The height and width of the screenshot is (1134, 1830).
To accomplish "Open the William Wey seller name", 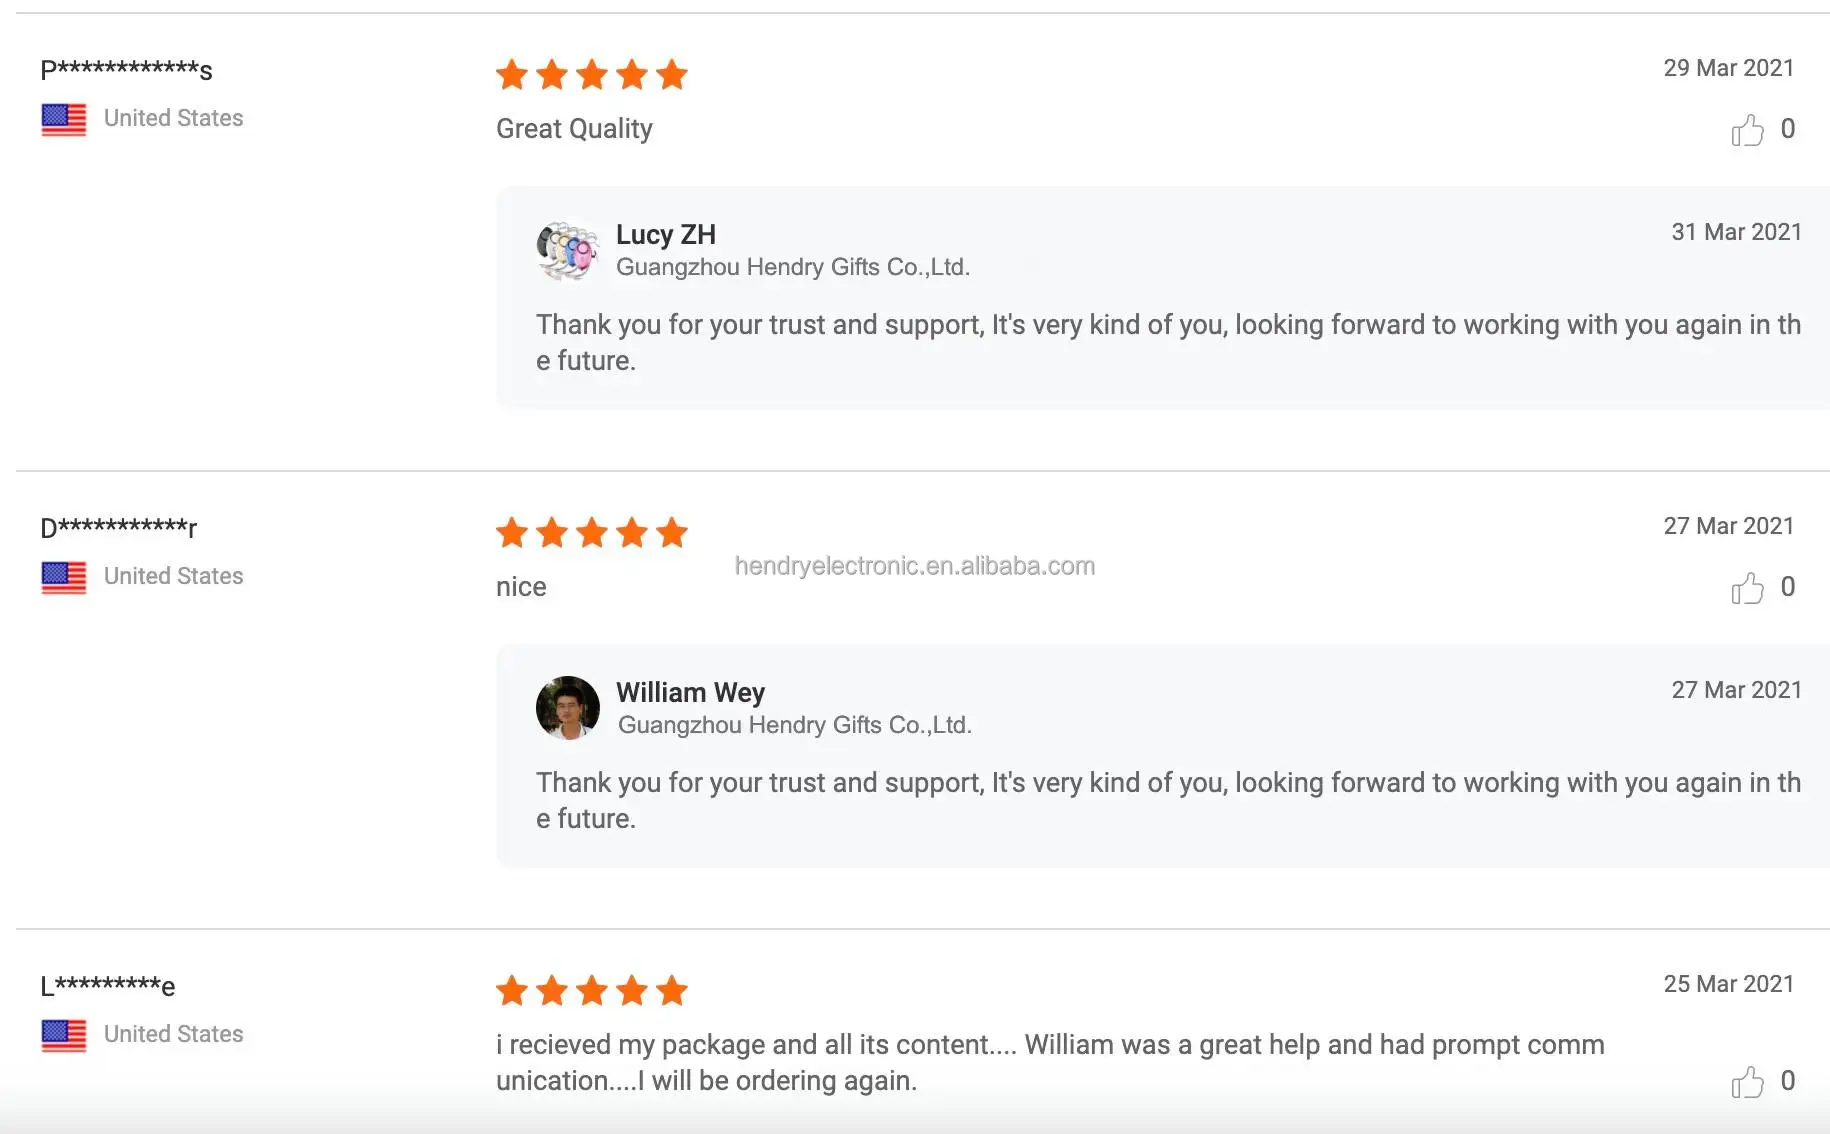I will click(690, 693).
